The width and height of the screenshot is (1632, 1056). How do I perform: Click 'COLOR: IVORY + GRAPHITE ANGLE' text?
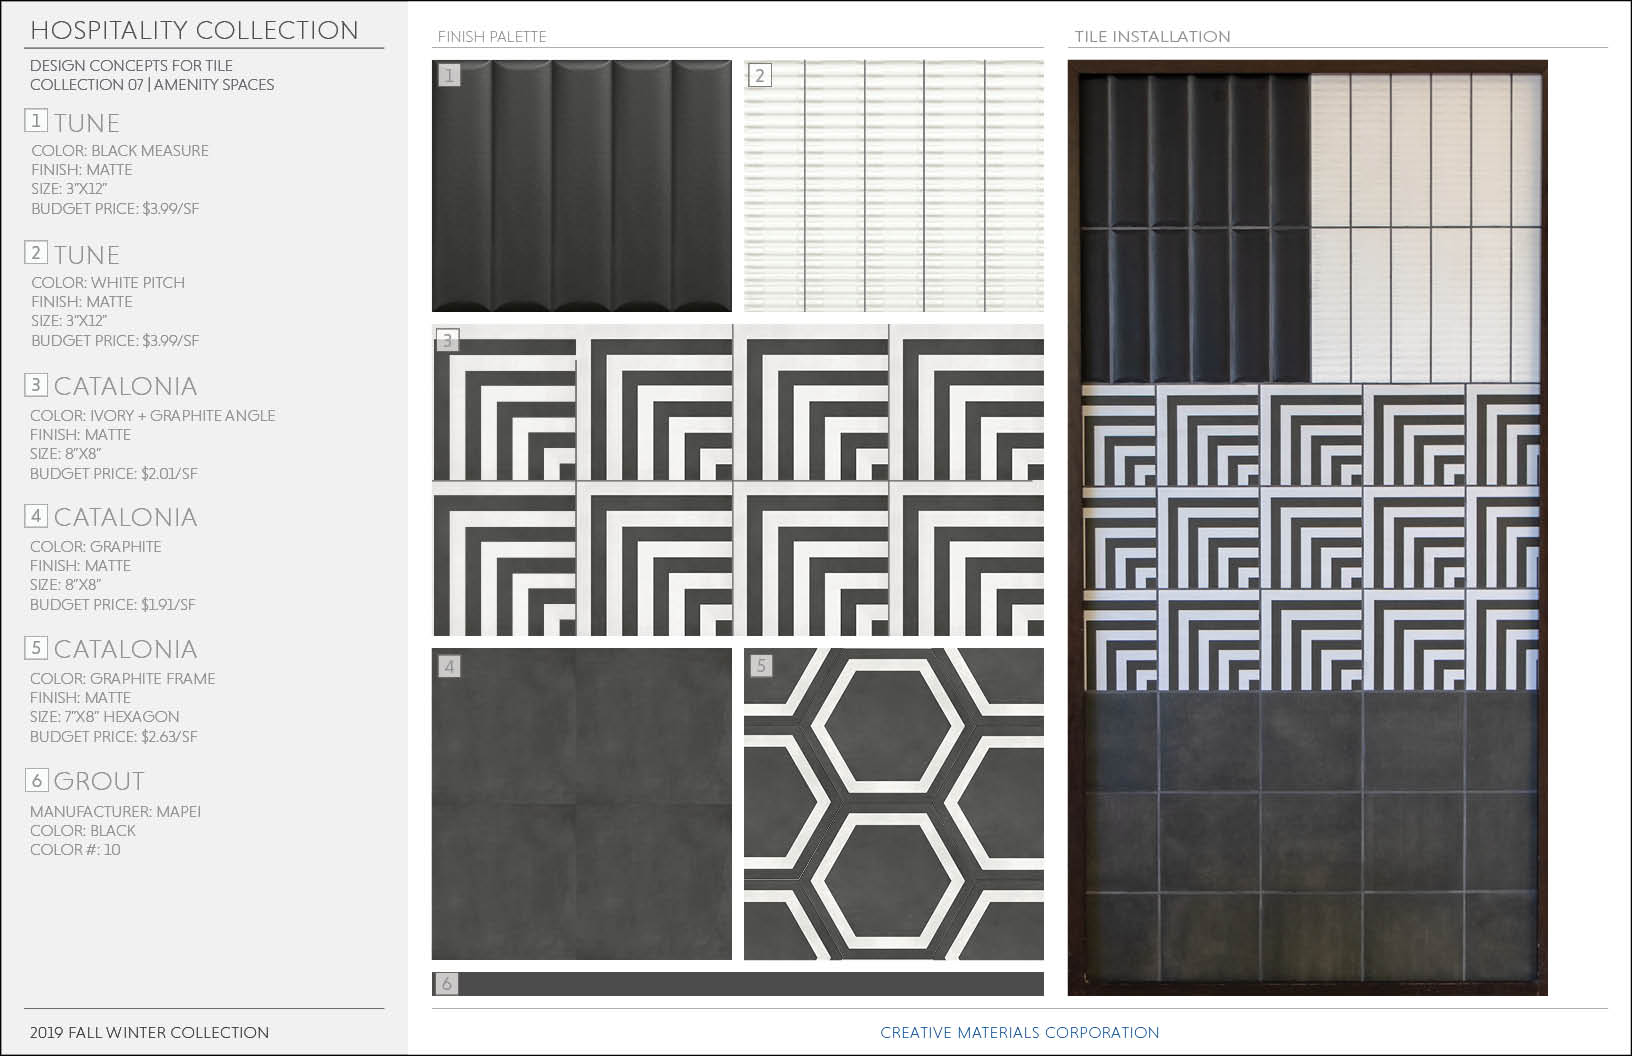(152, 416)
